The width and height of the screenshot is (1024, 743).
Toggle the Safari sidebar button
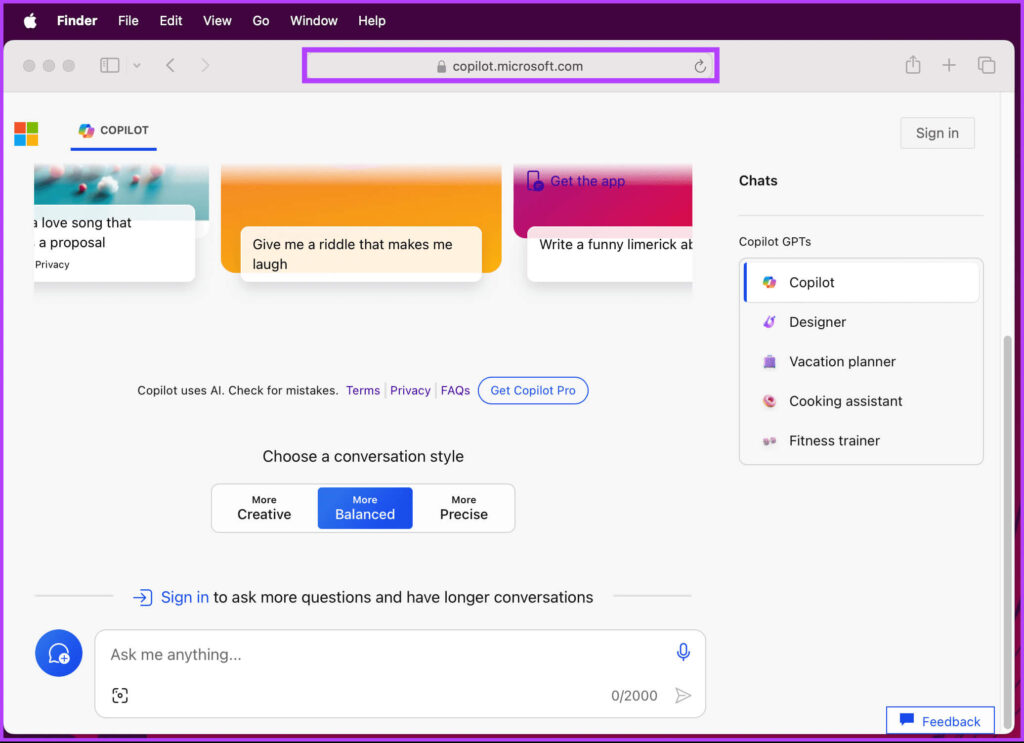pos(110,66)
